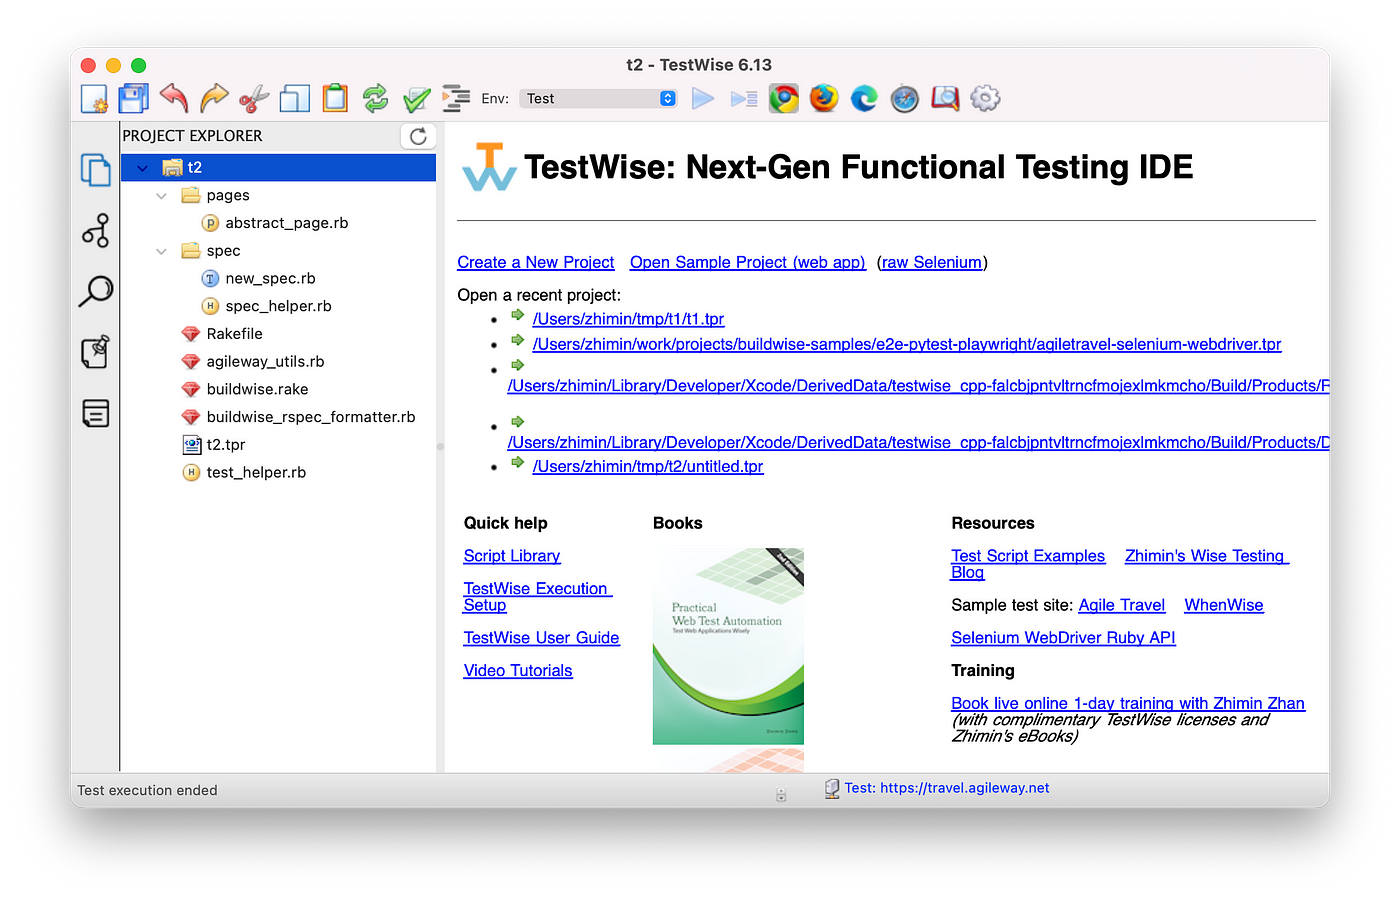Click the indented lines navigation icon
The image size is (1400, 901).
[456, 98]
